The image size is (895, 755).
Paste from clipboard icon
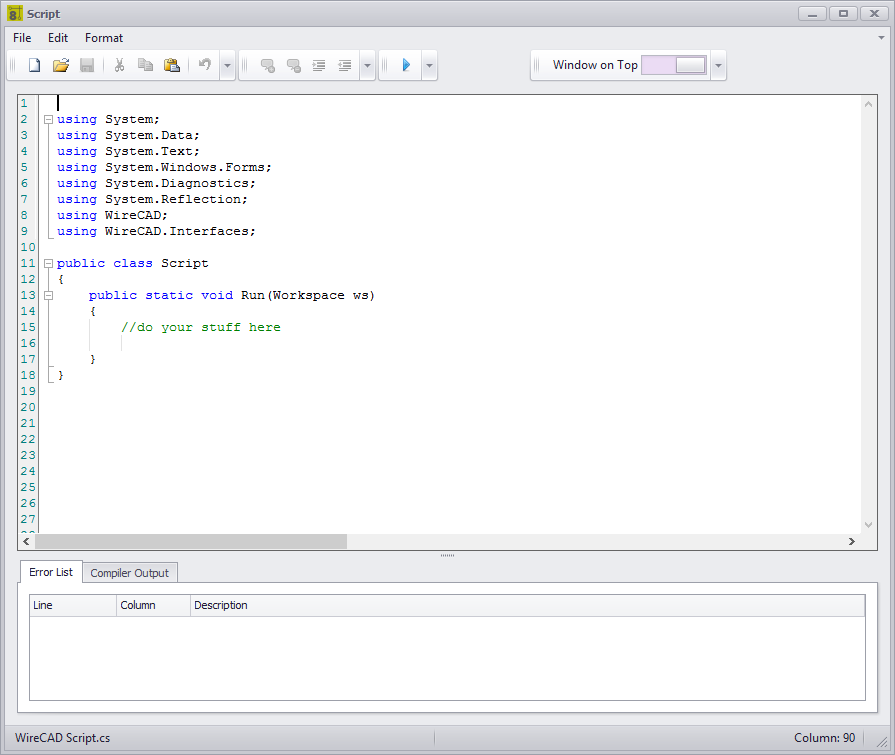point(172,65)
